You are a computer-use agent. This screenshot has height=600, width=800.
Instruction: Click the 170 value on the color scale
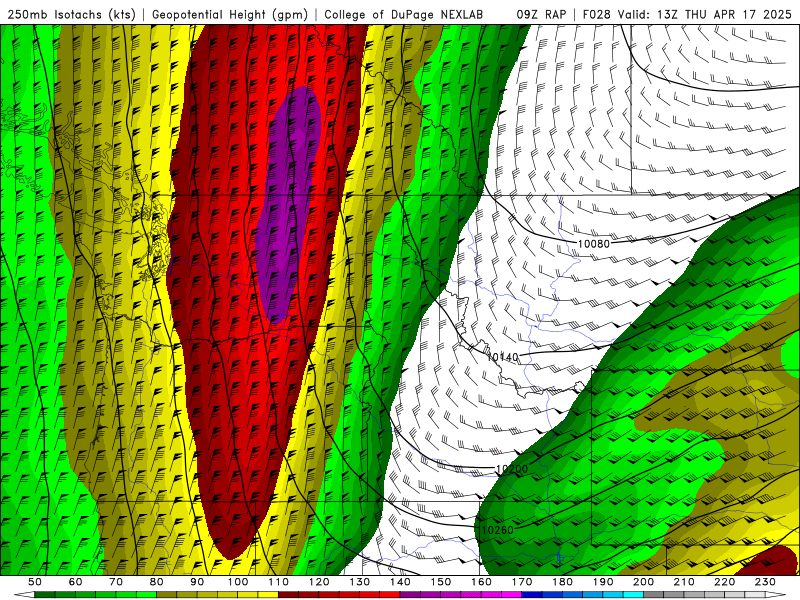(x=522, y=582)
